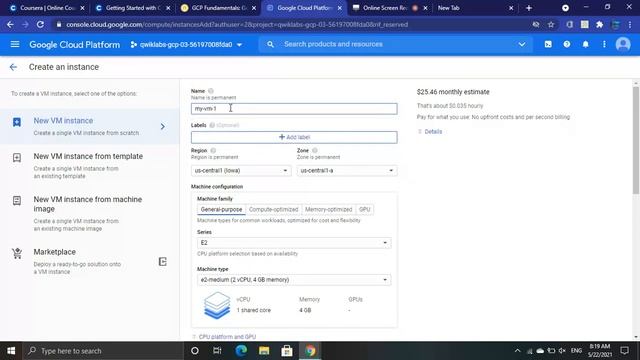Open Task View on the taskbar
Image resolution: width=640 pixels, height=360 pixels.
pos(217,351)
